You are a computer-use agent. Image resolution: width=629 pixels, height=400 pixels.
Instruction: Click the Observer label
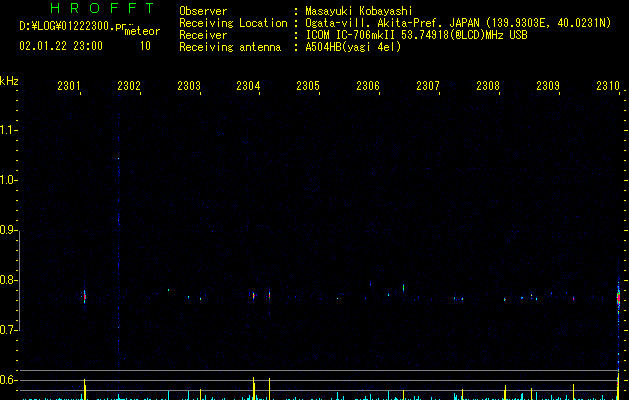[203, 11]
